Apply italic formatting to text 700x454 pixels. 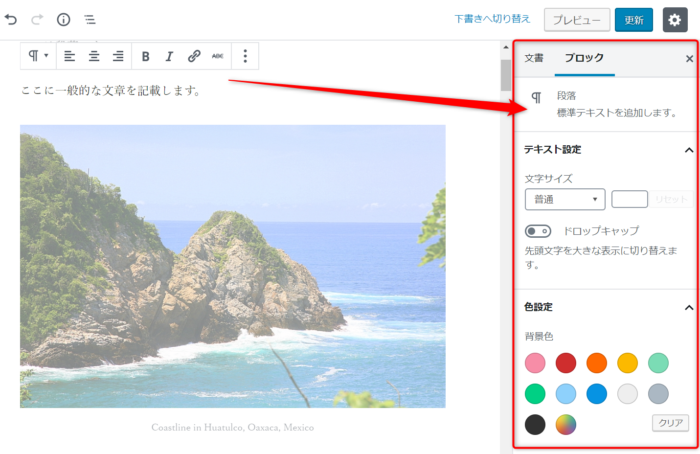[169, 56]
